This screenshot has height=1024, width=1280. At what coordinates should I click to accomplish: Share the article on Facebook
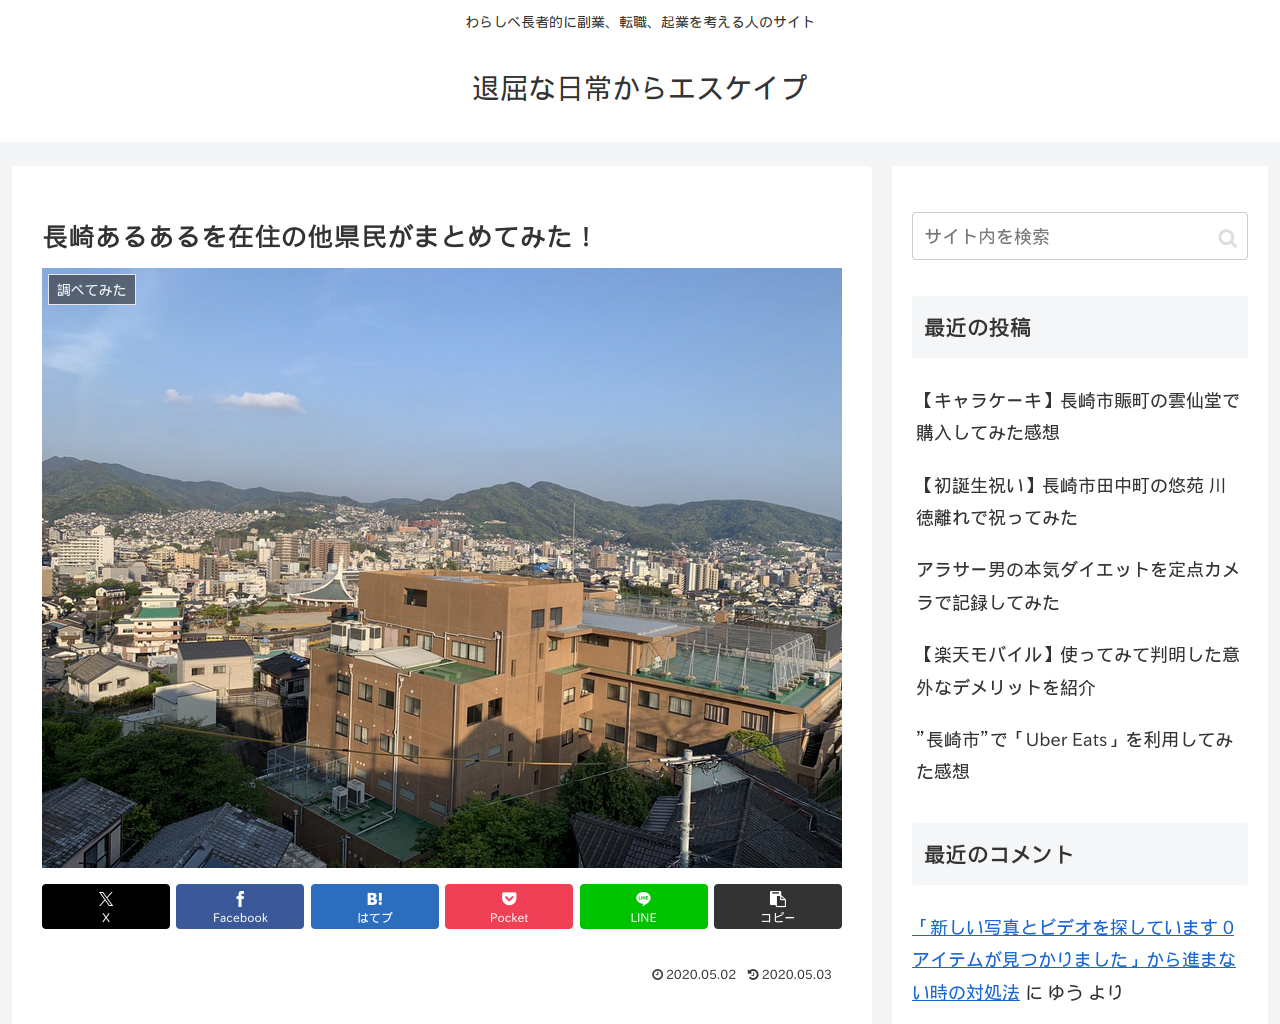click(x=240, y=906)
